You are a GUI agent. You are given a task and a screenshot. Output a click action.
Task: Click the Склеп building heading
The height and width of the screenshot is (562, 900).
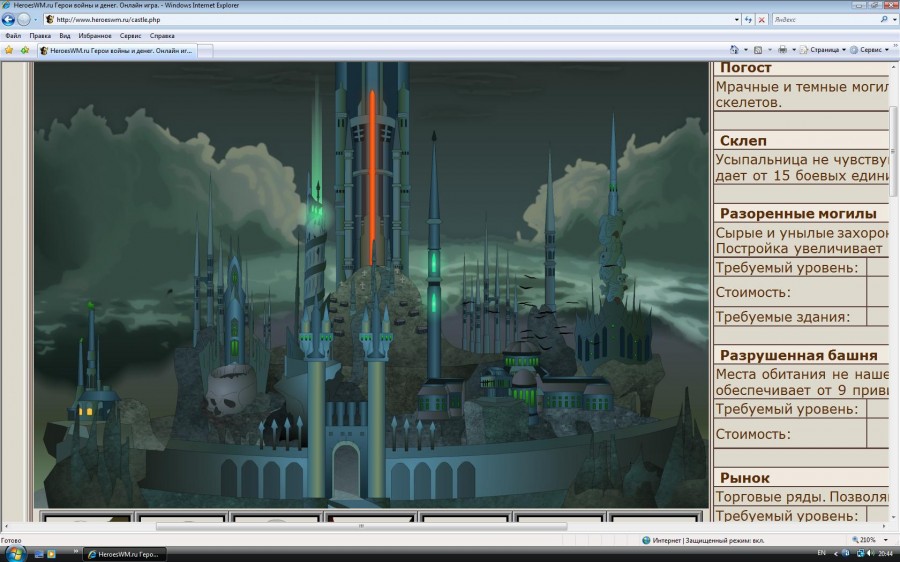click(743, 141)
